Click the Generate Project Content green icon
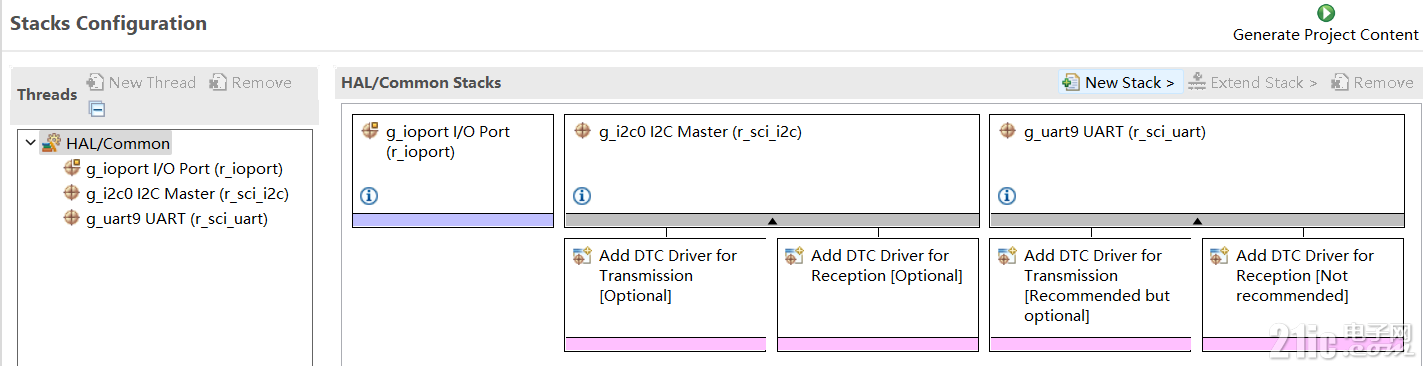The image size is (1423, 366). pyautogui.click(x=1325, y=13)
